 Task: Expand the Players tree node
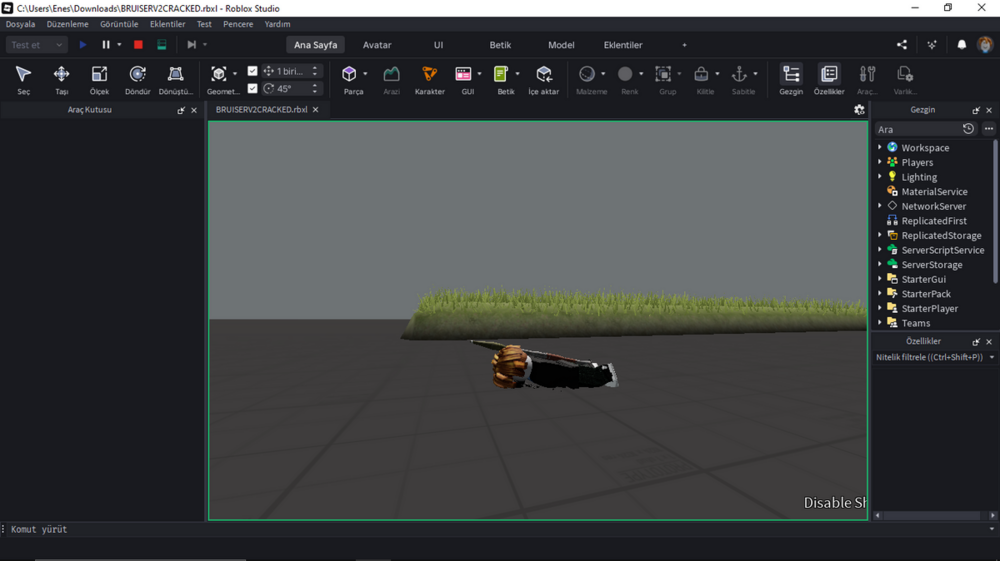(x=880, y=162)
